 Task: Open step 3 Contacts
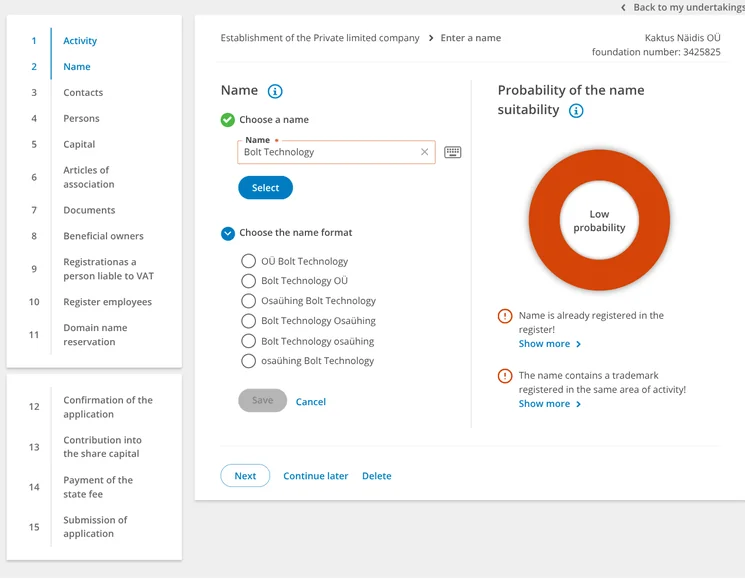pos(83,93)
